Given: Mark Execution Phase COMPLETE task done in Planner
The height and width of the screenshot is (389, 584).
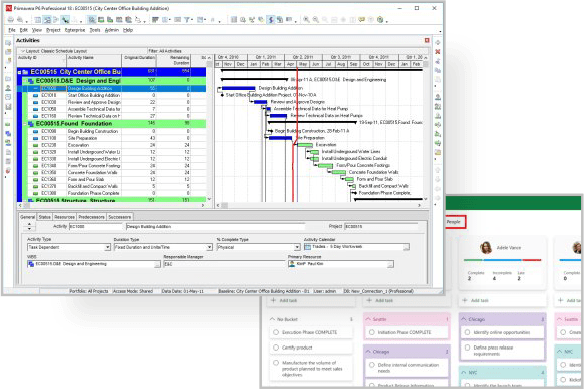Looking at the screenshot, I should point(276,332).
